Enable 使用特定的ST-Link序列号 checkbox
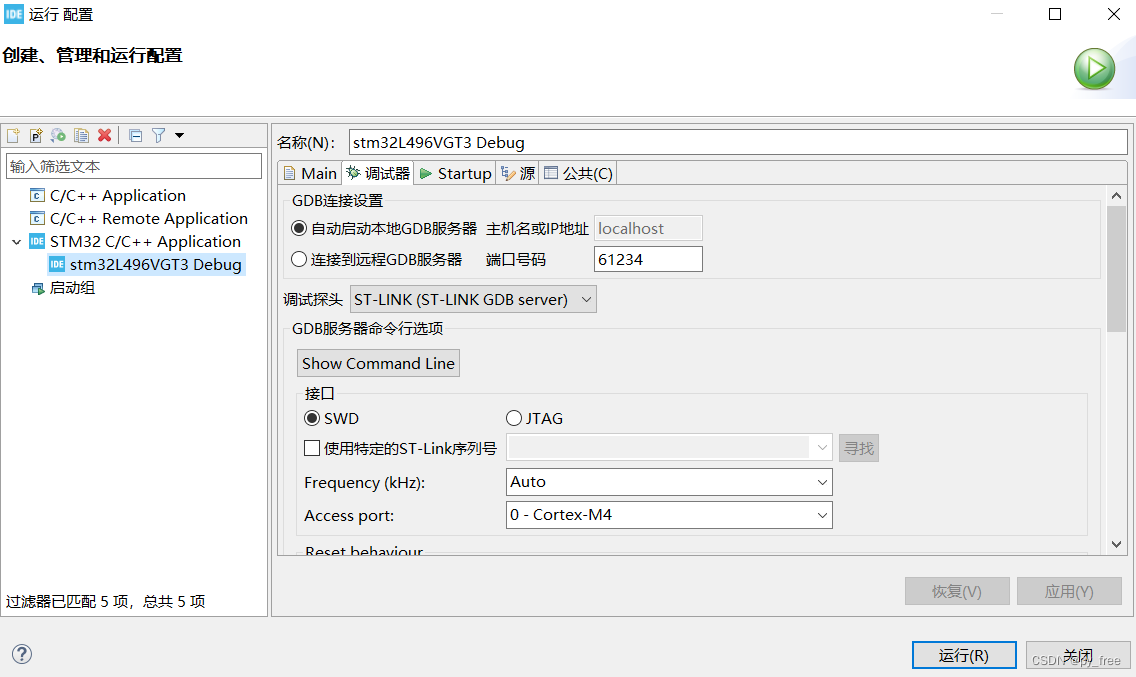This screenshot has height=677, width=1136. click(312, 449)
